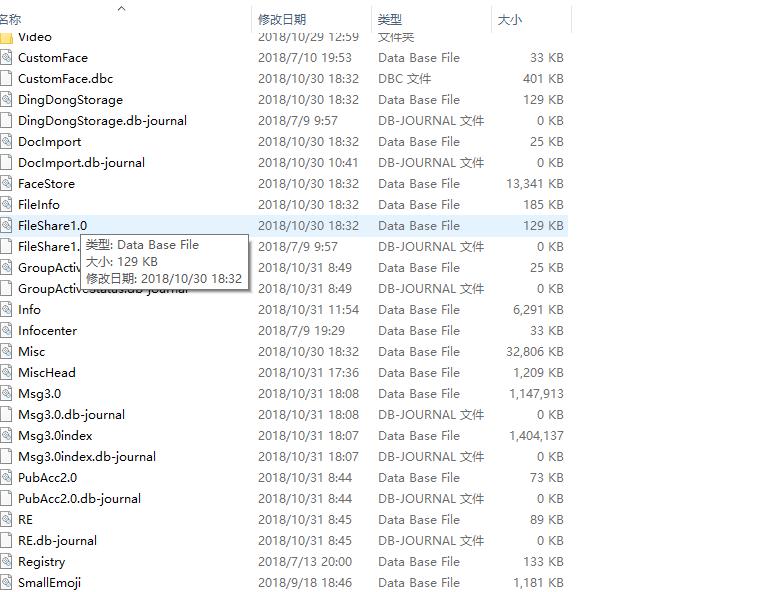Click the PubAcc2.0.db-journal file icon
Image resolution: width=773 pixels, height=592 pixels.
[x=6, y=499]
